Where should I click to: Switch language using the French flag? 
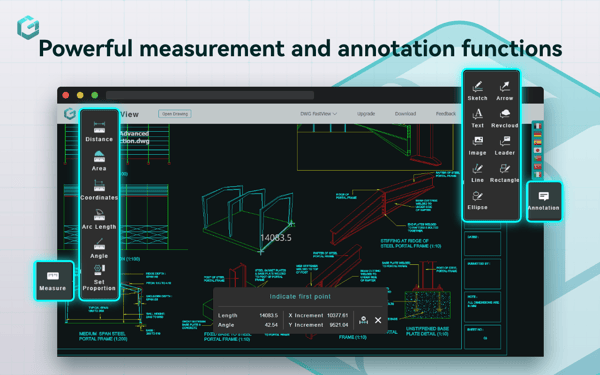click(537, 126)
